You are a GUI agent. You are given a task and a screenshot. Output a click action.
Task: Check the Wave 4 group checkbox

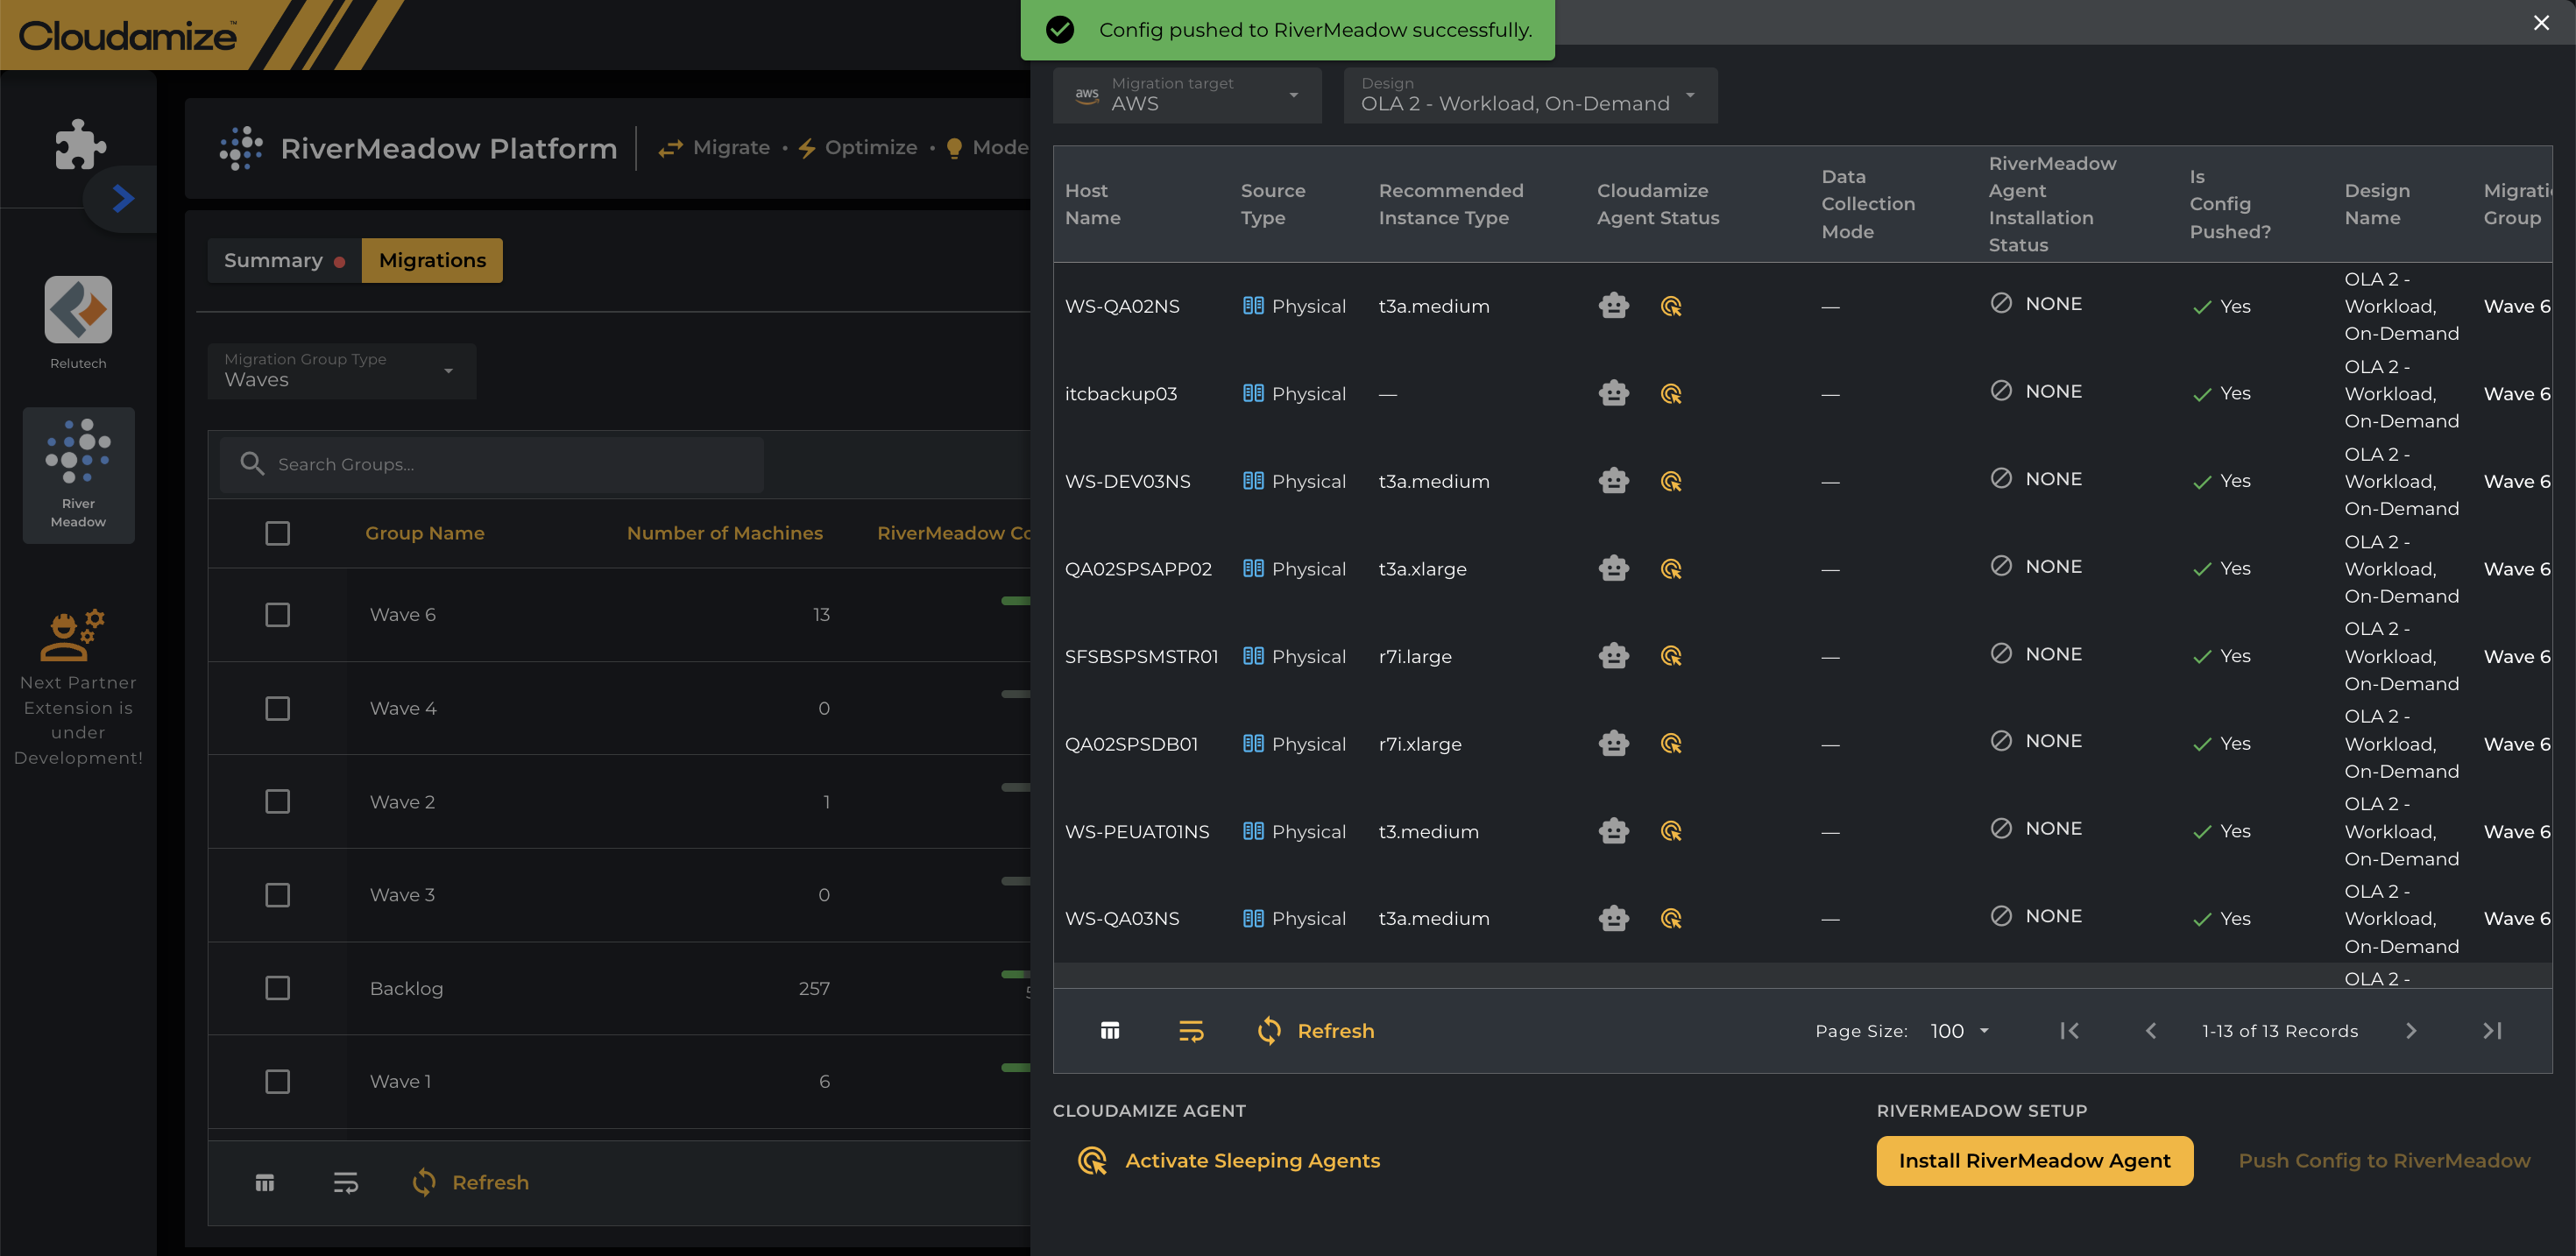(278, 708)
